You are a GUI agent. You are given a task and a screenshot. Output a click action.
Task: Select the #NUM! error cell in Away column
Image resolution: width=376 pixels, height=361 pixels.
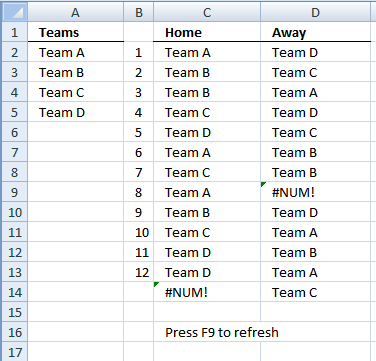[x=315, y=192]
